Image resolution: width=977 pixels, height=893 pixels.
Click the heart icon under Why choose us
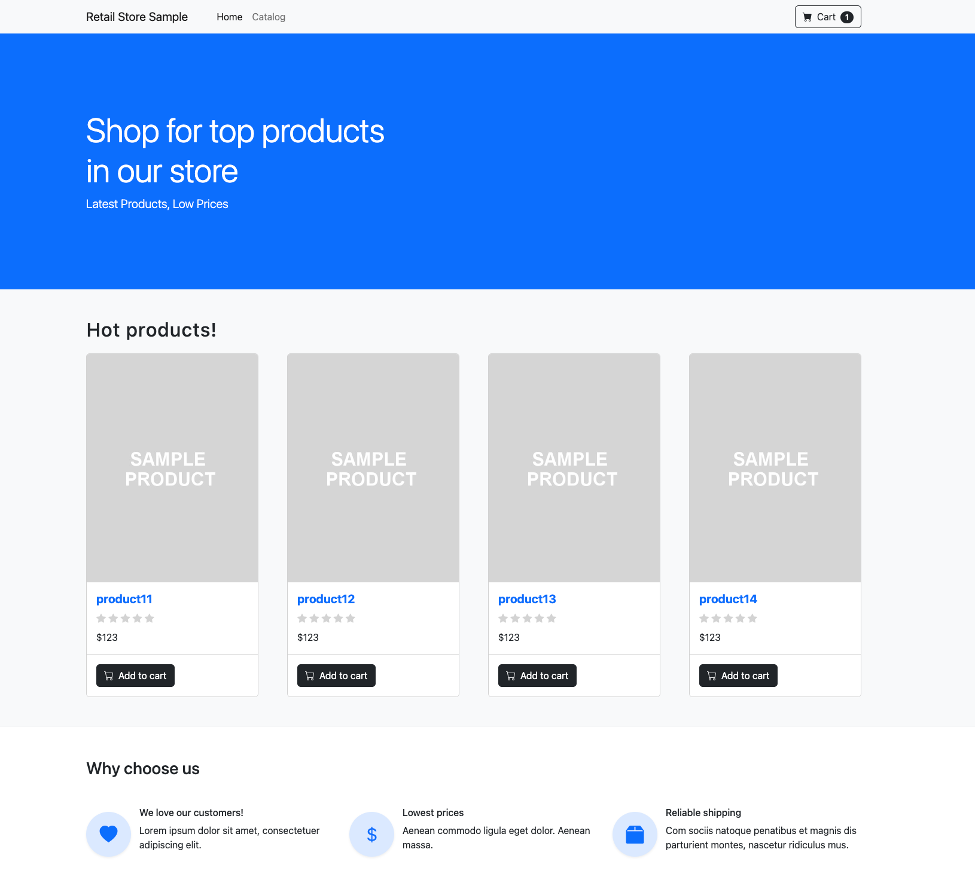(108, 833)
